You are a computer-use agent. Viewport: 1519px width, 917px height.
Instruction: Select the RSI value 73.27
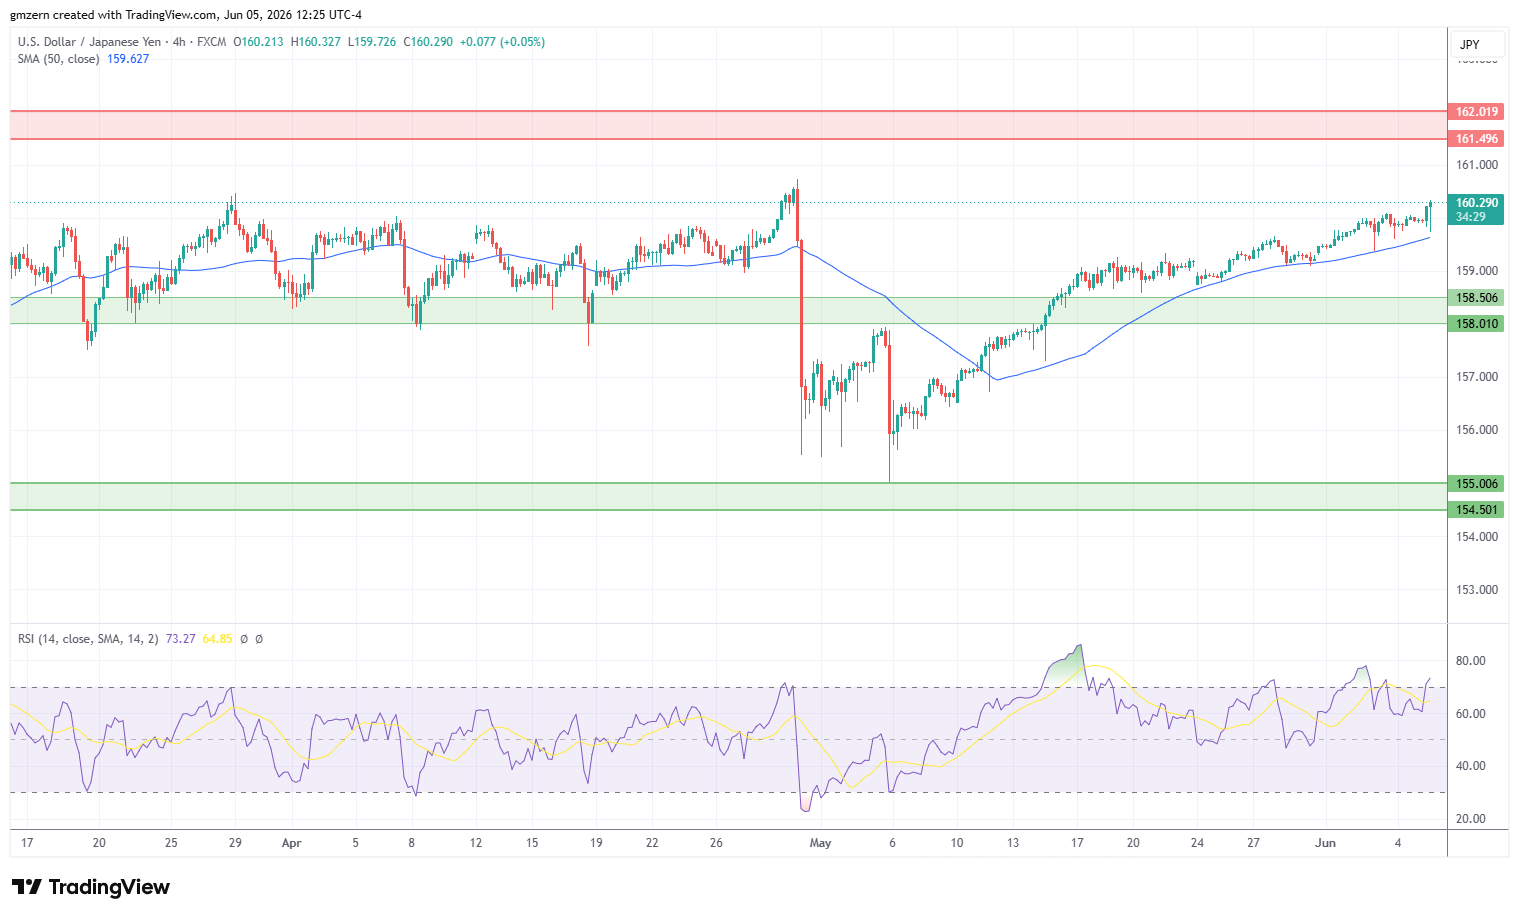click(x=180, y=639)
